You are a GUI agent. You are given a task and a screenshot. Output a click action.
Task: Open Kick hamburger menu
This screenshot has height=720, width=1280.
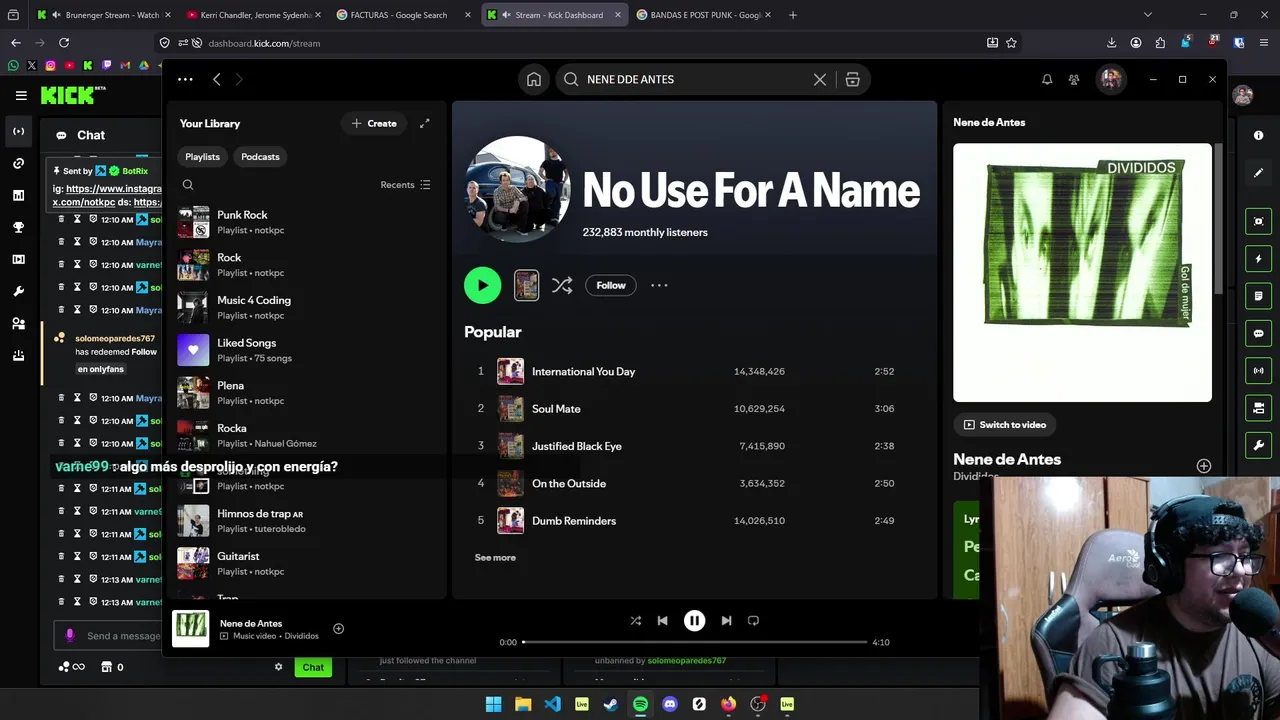(21, 96)
